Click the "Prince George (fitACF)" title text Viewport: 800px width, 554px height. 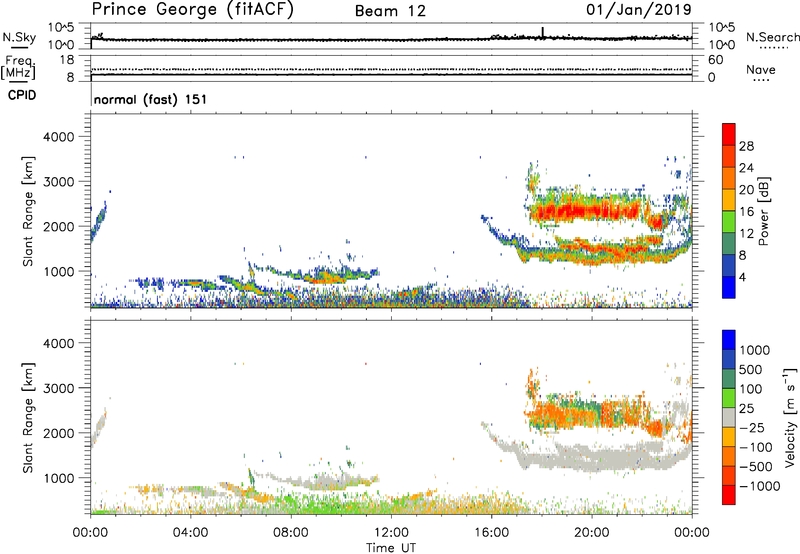[x=192, y=9]
